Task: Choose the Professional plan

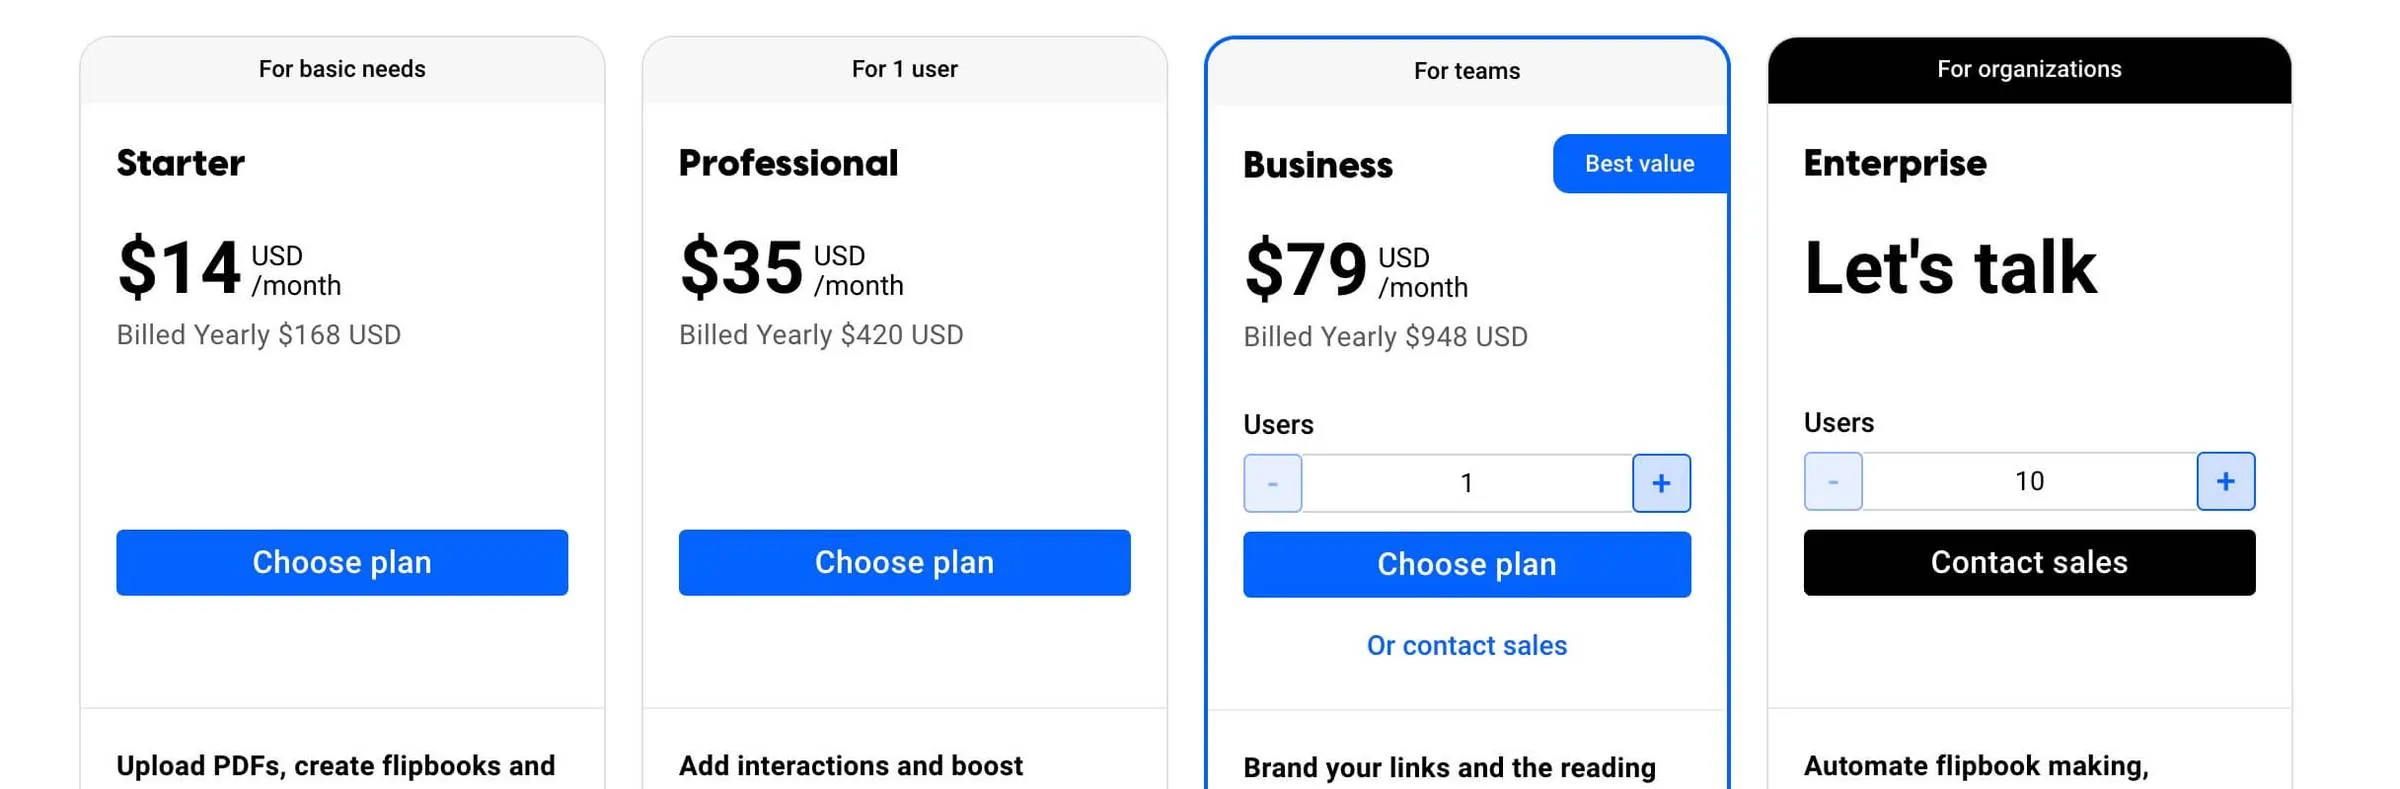Action: tap(904, 562)
